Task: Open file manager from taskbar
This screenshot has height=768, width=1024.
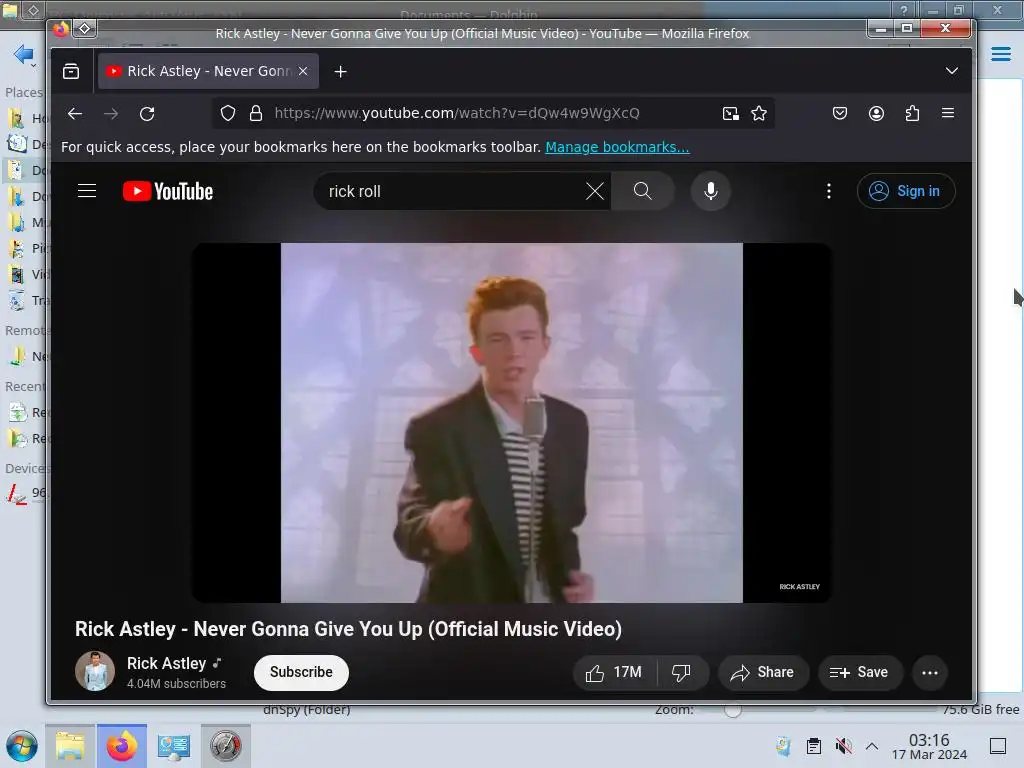Action: [70, 746]
